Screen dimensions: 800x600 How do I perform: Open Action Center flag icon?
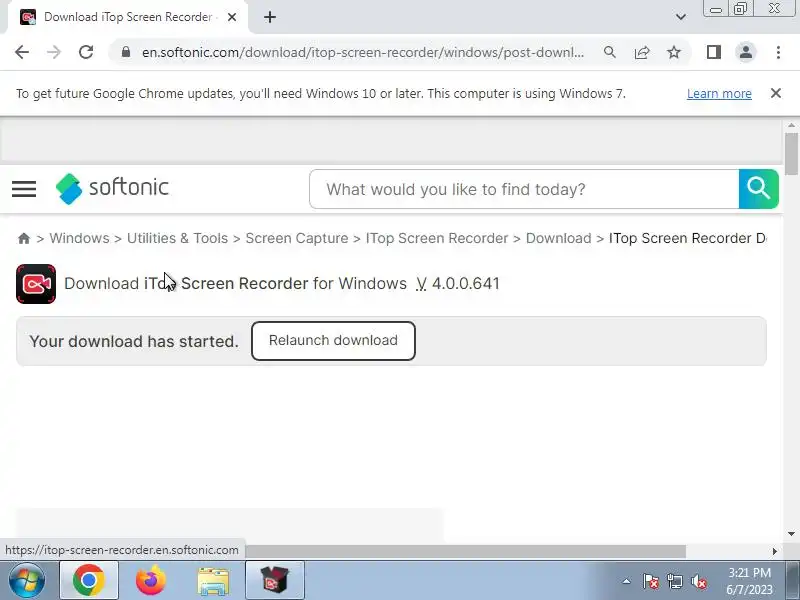pyautogui.click(x=651, y=581)
